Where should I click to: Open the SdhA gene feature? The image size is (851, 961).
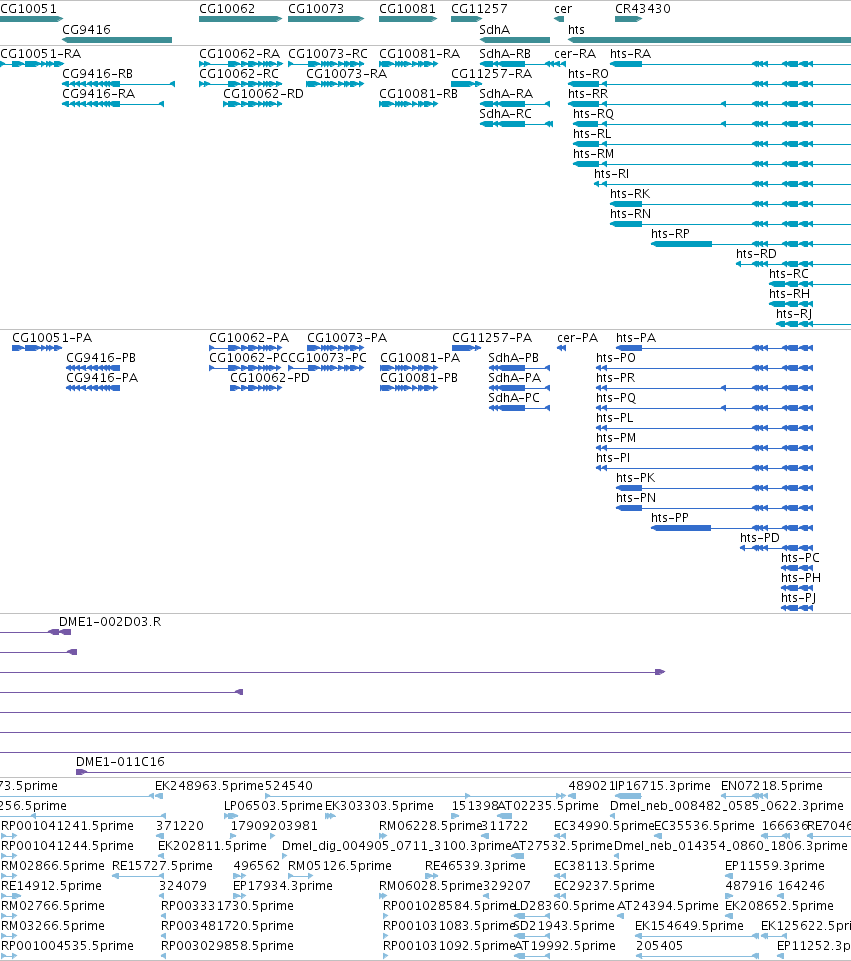pos(515,40)
